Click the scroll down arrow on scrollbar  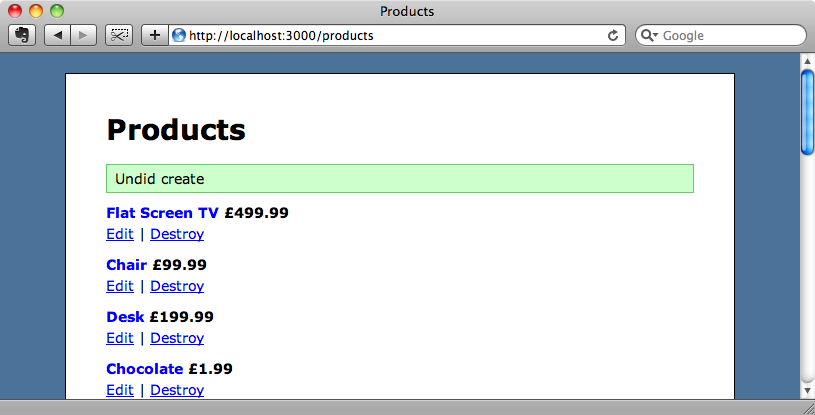pyautogui.click(x=807, y=390)
